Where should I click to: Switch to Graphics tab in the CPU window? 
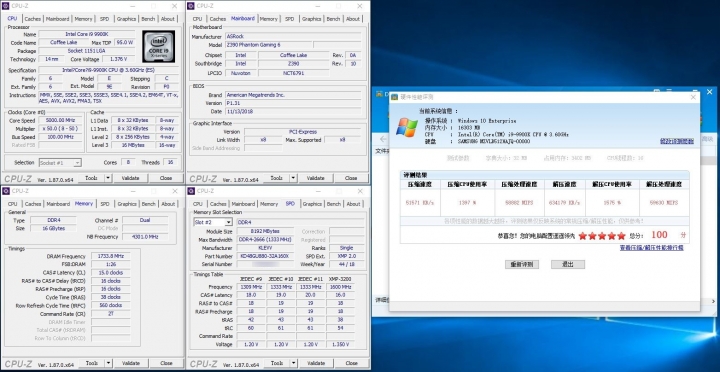click(126, 19)
